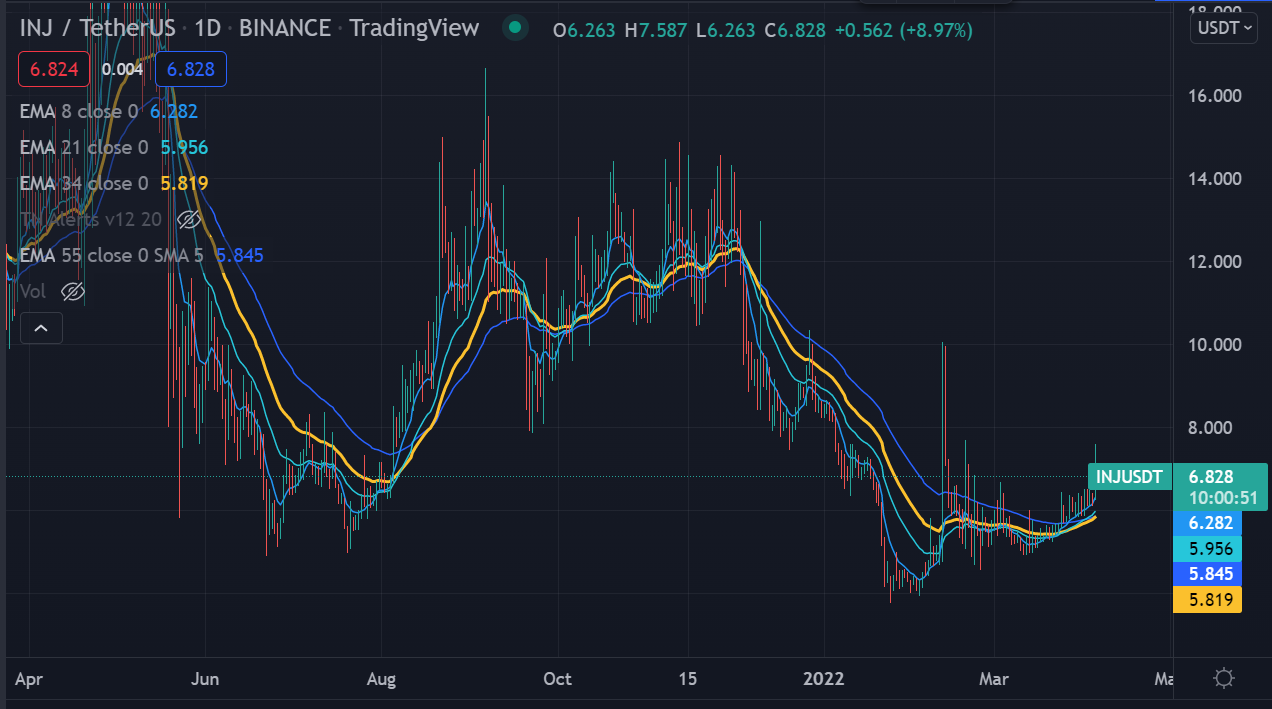The width and height of the screenshot is (1272, 709).
Task: Open the USDT currency dropdown
Action: click(x=1223, y=28)
